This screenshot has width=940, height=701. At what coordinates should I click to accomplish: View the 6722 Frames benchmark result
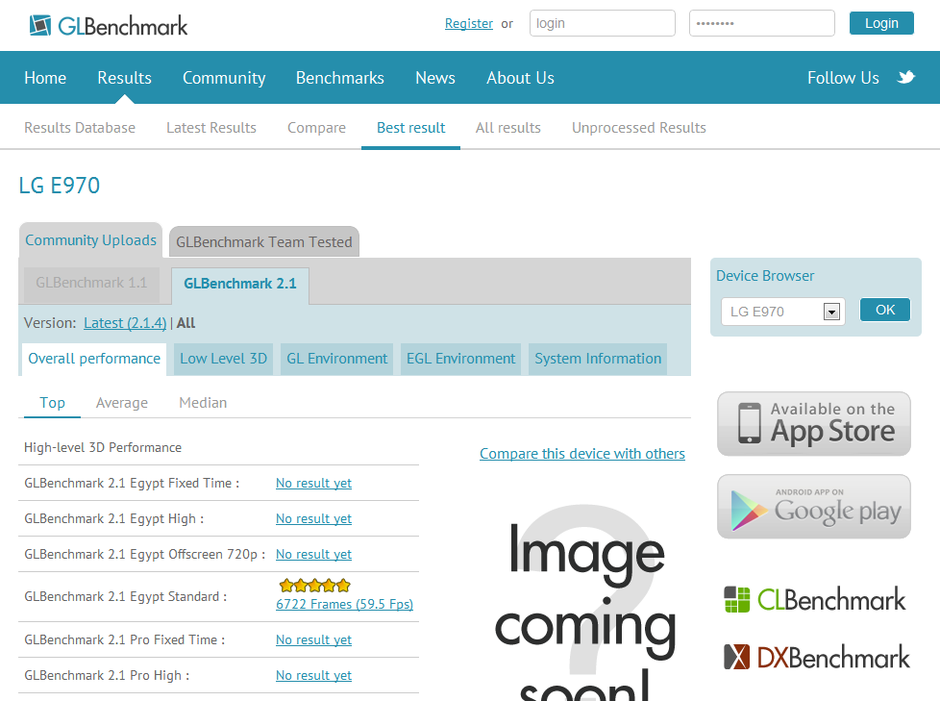pyautogui.click(x=344, y=604)
